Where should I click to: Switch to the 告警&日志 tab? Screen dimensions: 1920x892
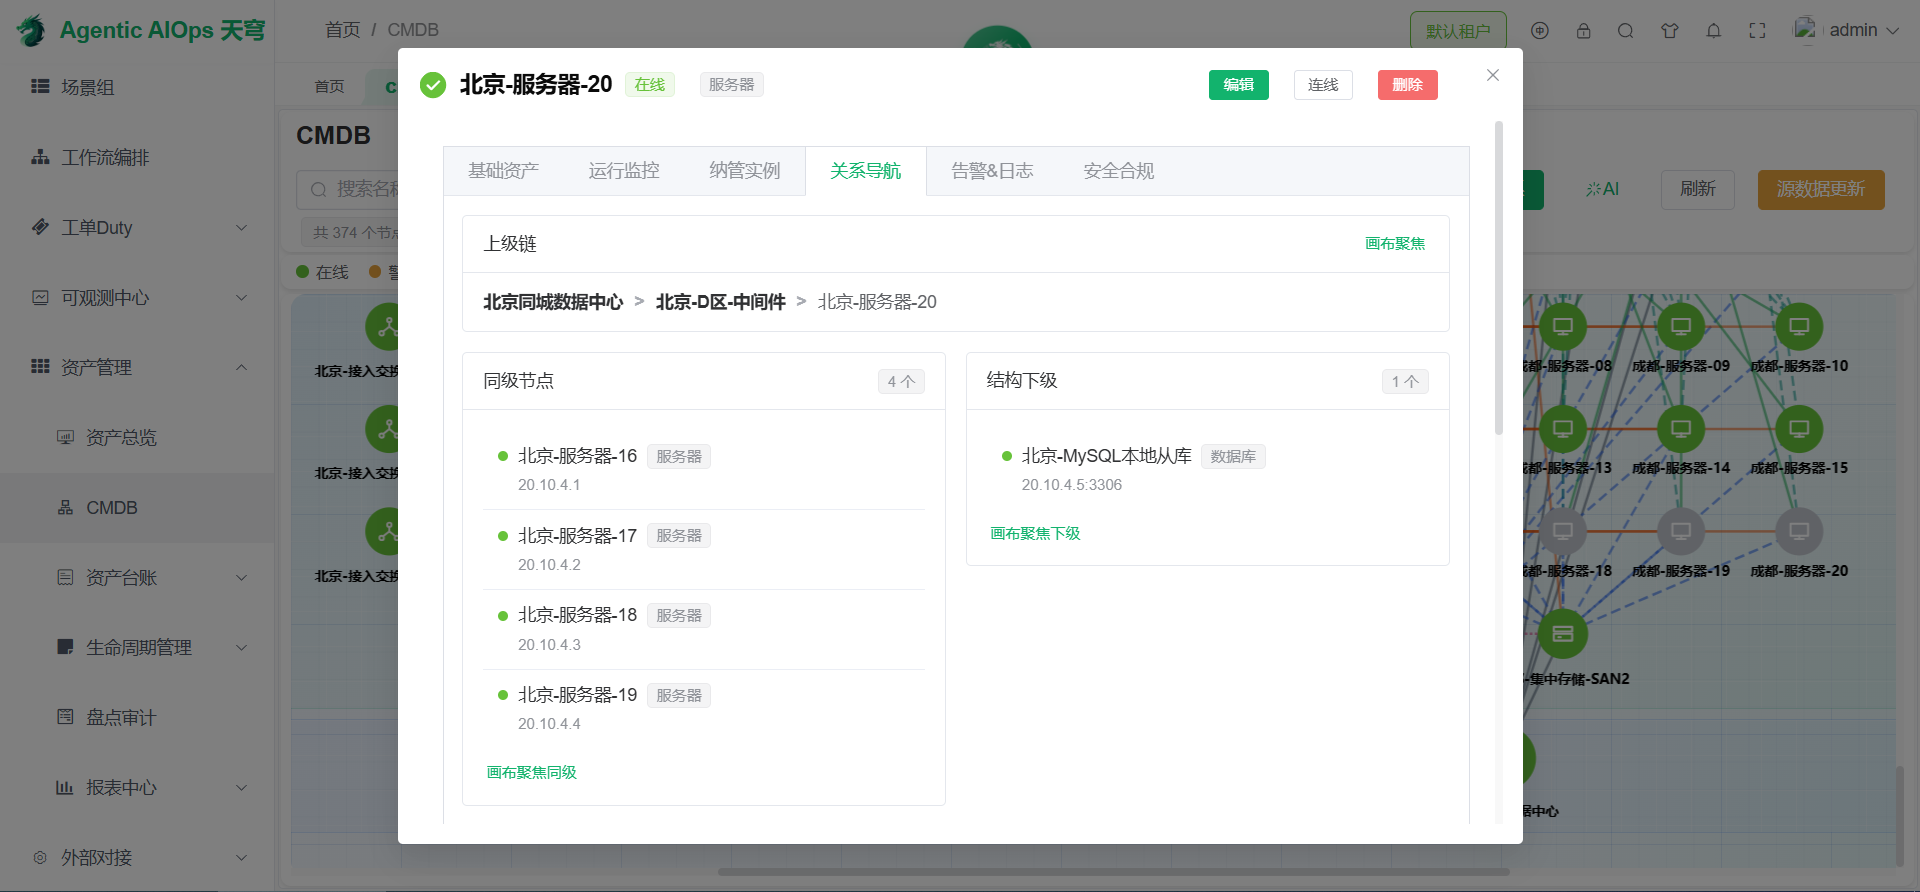(992, 171)
